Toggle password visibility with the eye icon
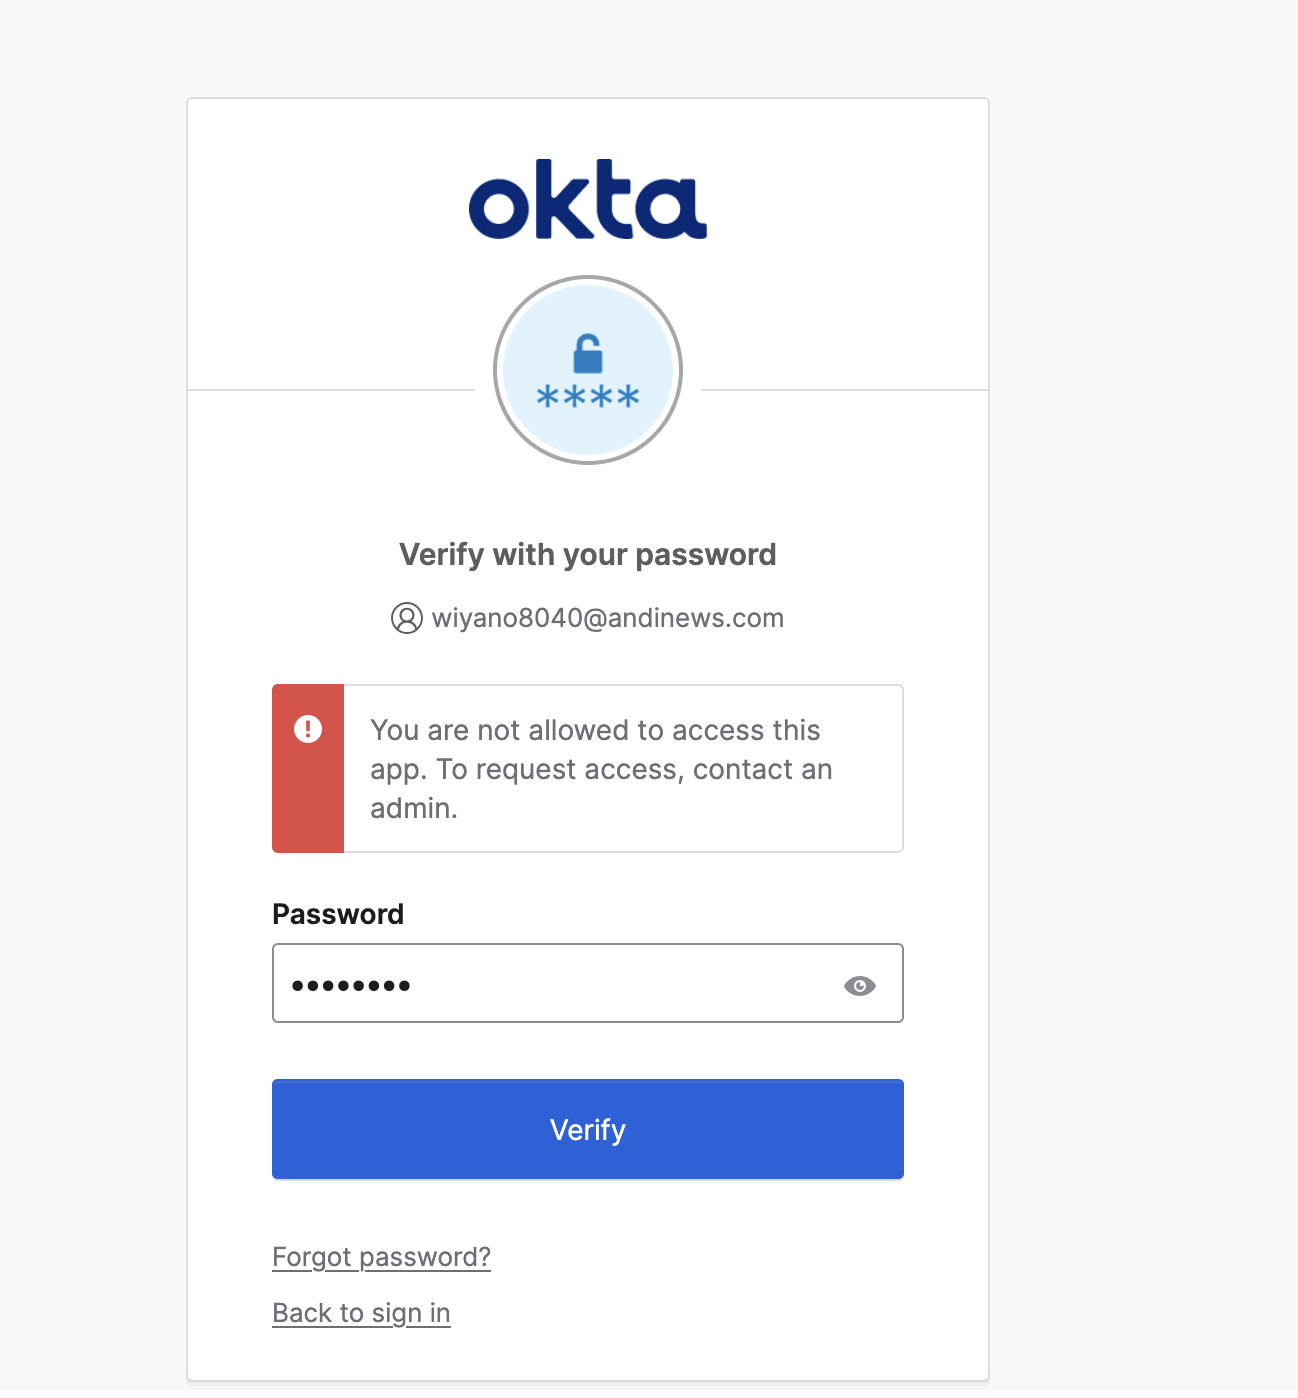Viewport: 1298px width, 1398px height. pos(860,986)
